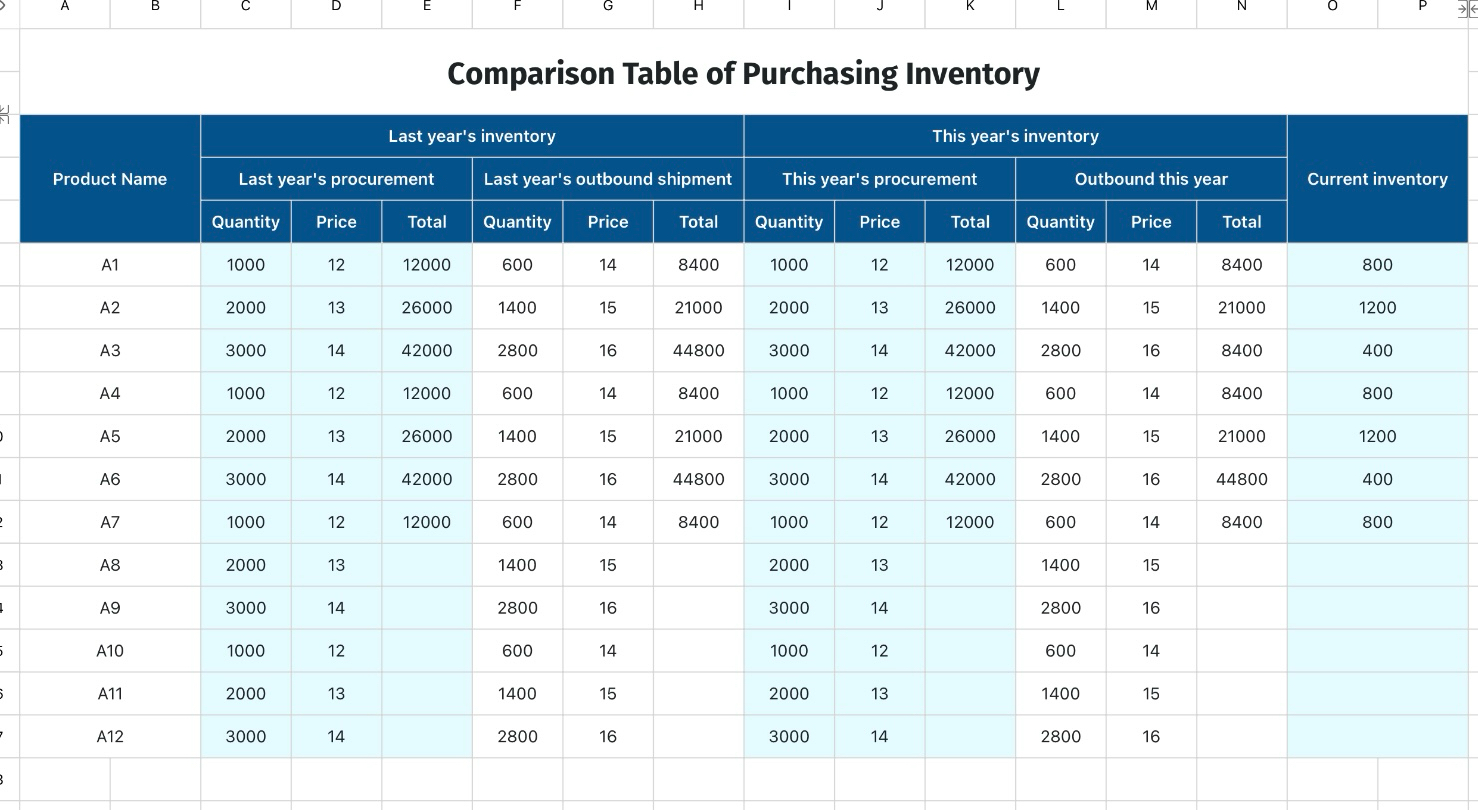Click the 'Last year's procurement' subheader

click(x=336, y=179)
